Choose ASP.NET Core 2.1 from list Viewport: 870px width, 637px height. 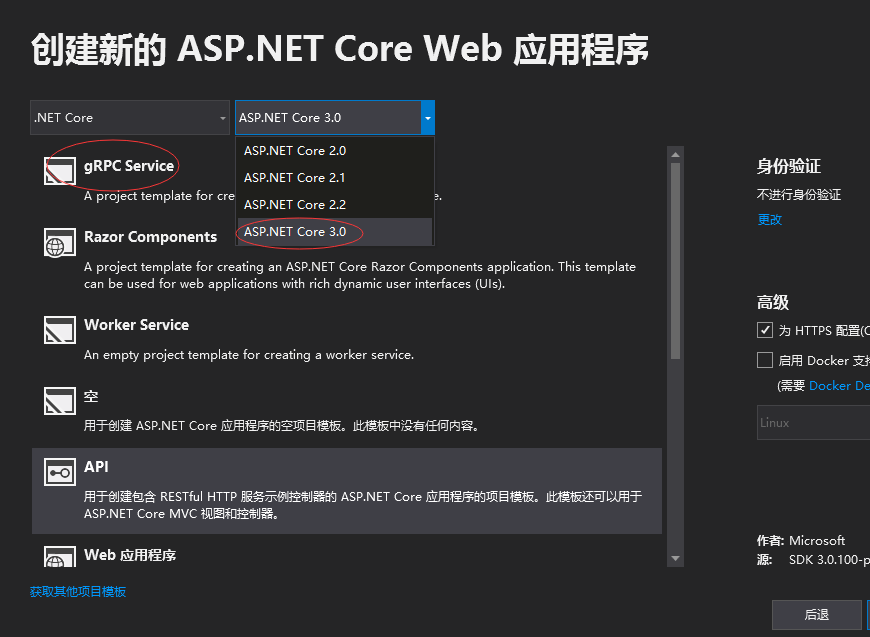pyautogui.click(x=295, y=178)
